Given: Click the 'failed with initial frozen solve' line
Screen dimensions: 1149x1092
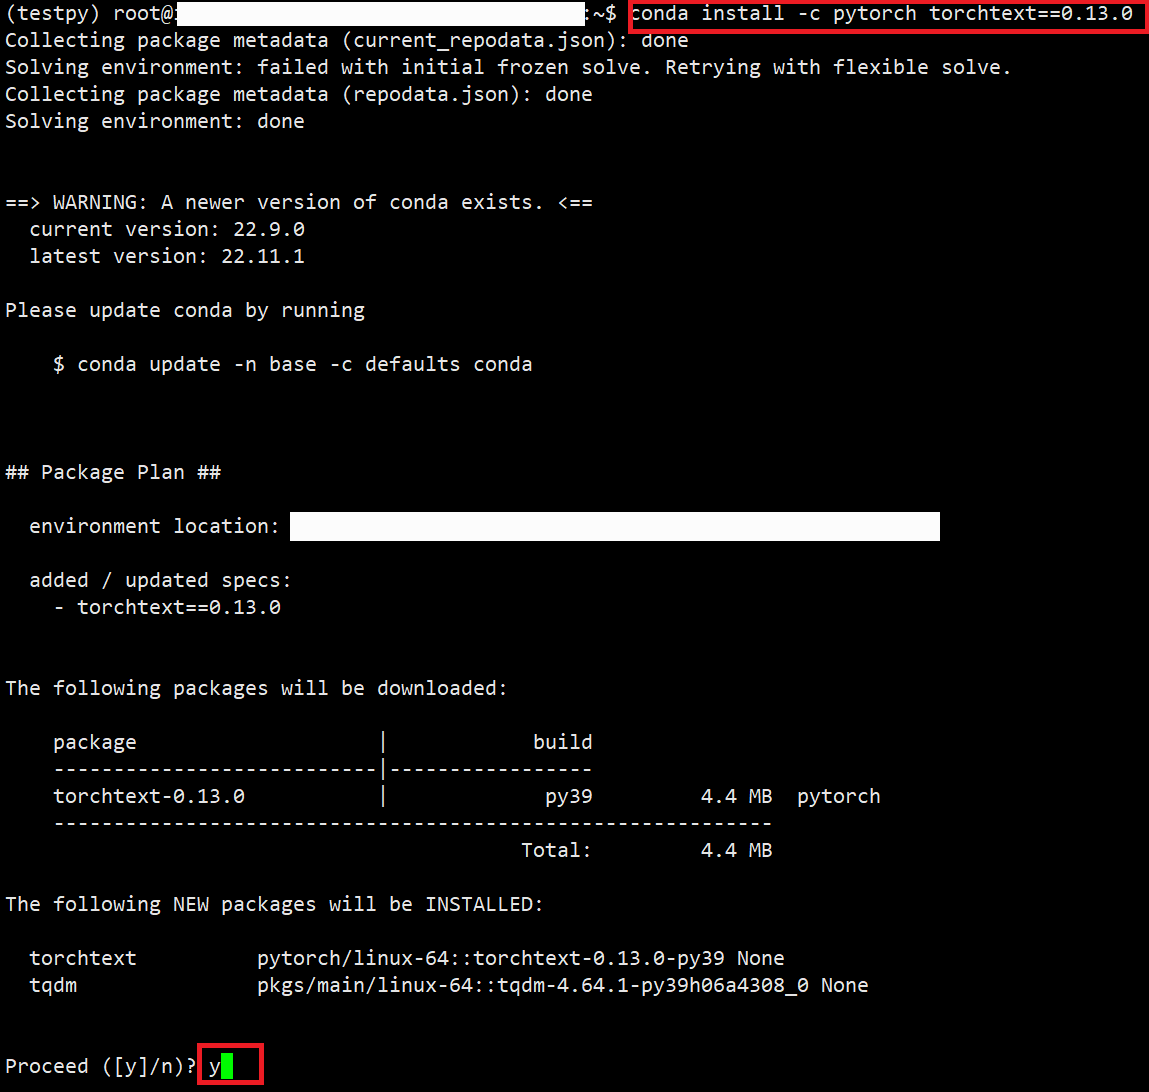Looking at the screenshot, I should tap(508, 68).
